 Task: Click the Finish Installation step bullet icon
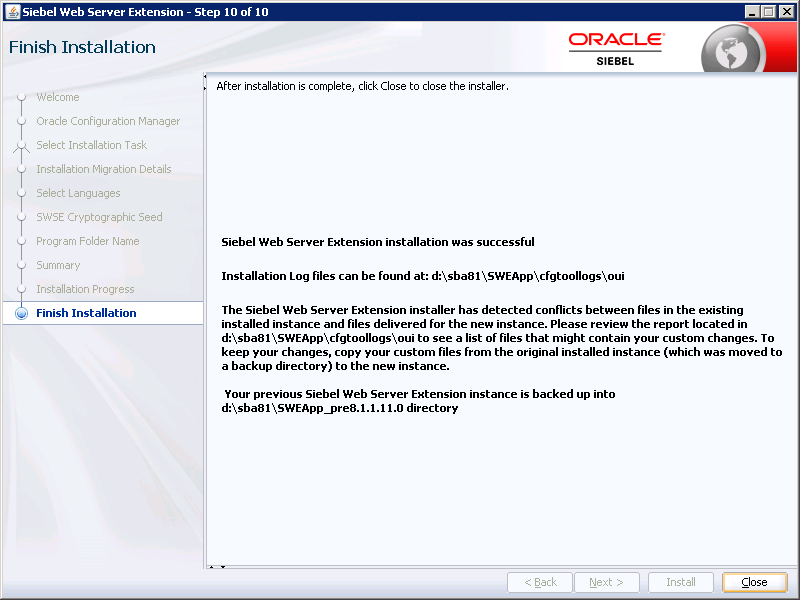coord(21,313)
